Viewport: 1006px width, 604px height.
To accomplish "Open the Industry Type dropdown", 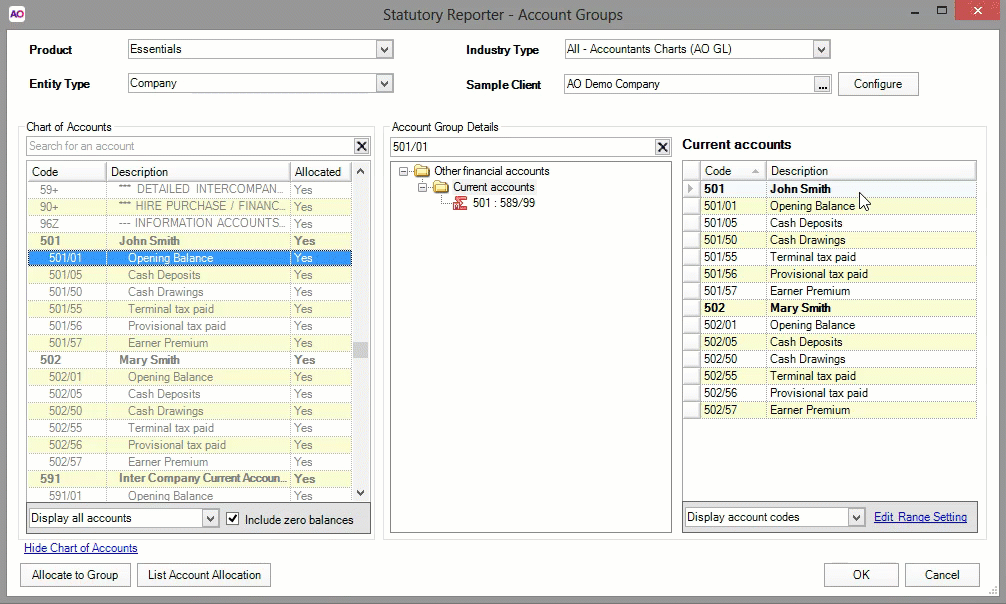I will [x=821, y=50].
